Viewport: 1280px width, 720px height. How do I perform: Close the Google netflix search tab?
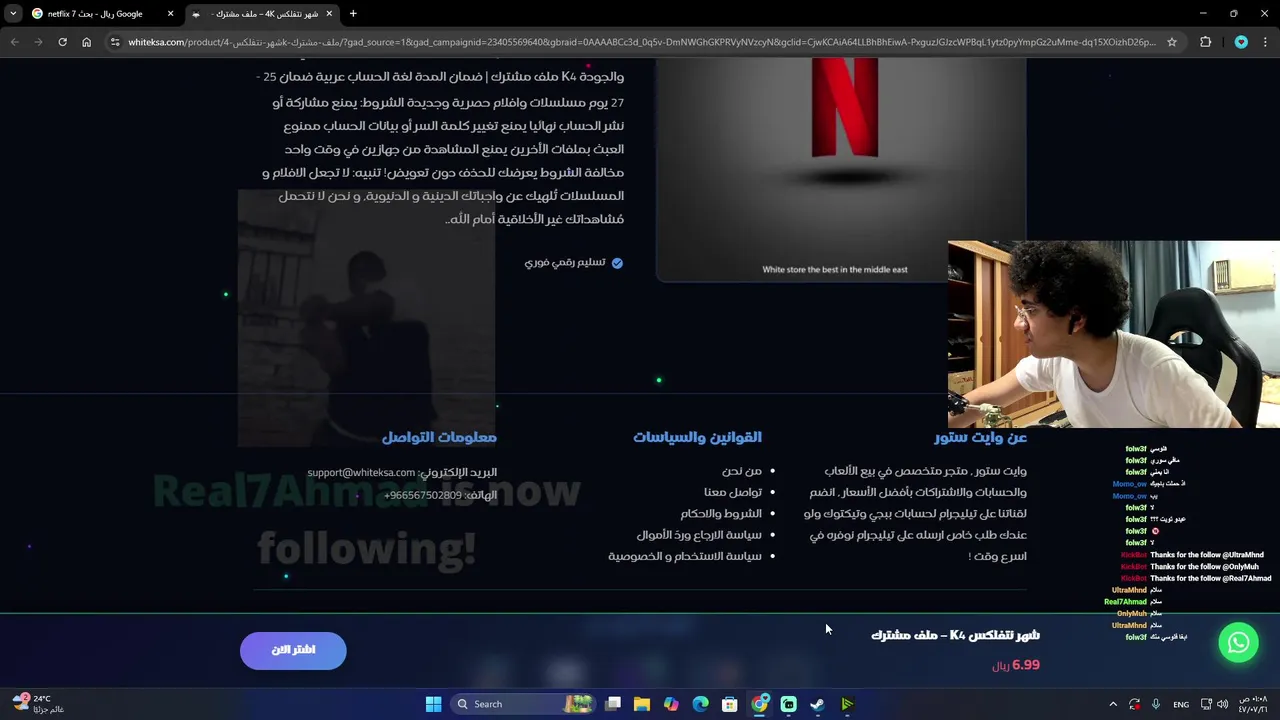tap(170, 14)
